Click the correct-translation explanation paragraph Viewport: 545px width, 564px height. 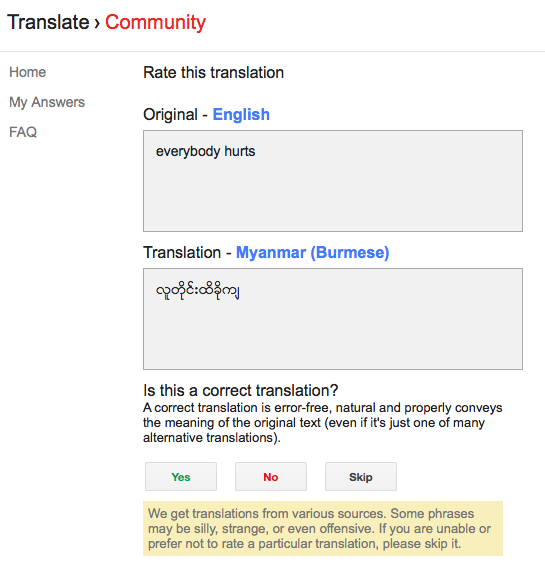[x=323, y=423]
